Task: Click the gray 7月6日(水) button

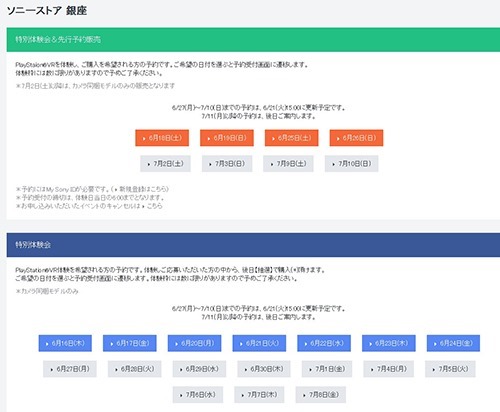Action: pyautogui.click(x=198, y=395)
